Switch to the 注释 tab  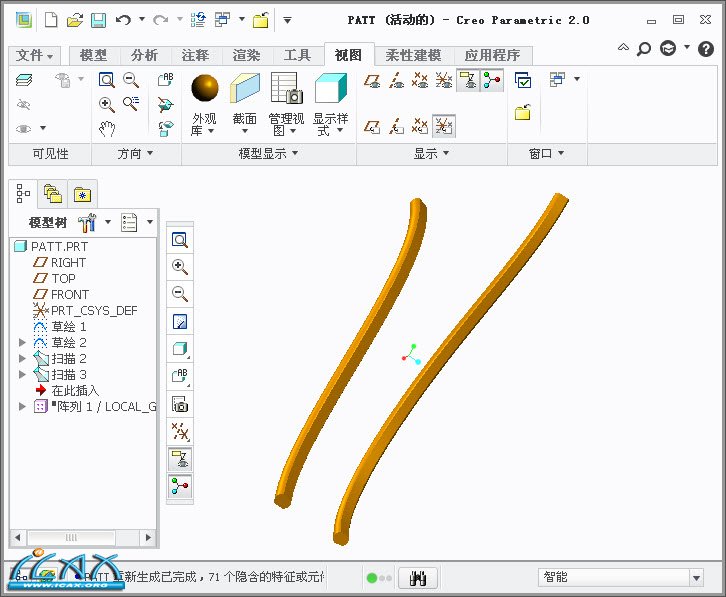[x=195, y=56]
